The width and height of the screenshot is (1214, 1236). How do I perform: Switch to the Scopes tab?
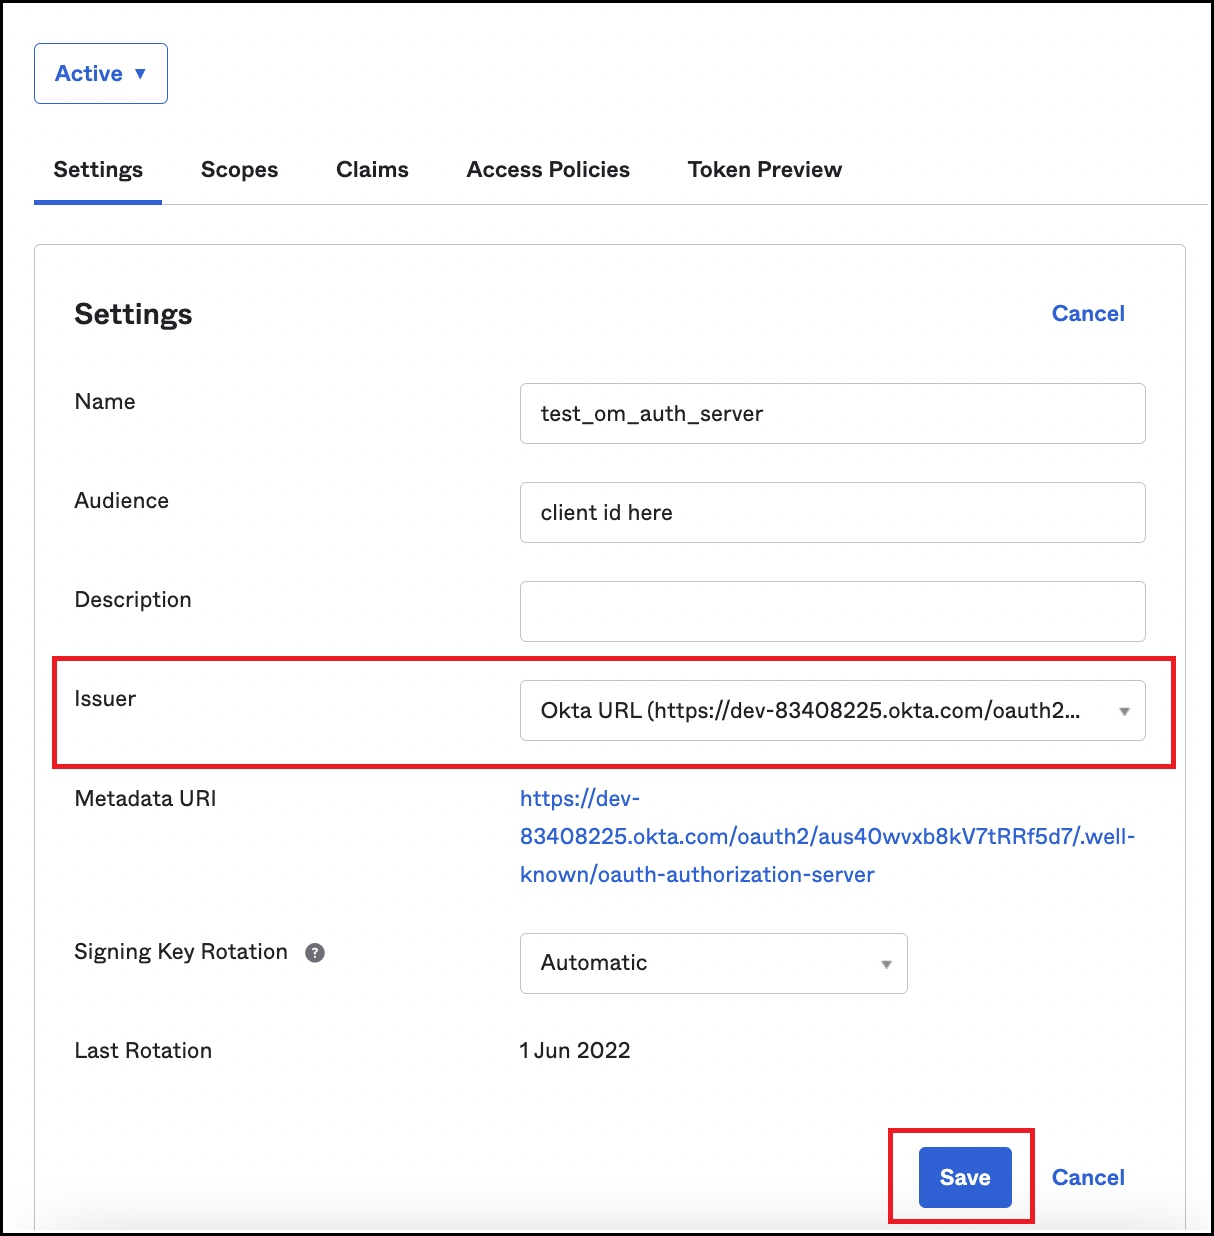(239, 169)
